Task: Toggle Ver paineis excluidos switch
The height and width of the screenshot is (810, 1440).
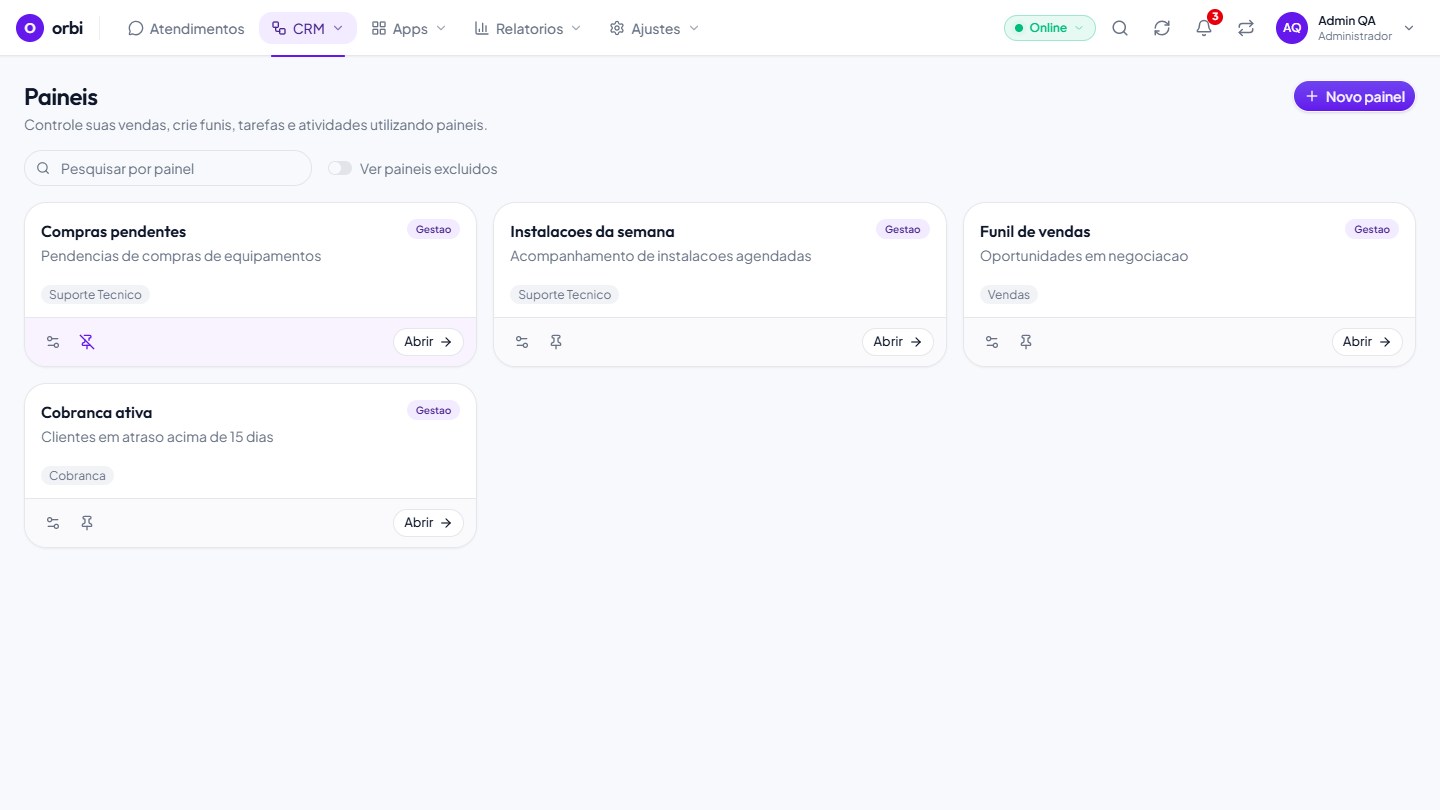Action: (x=340, y=168)
